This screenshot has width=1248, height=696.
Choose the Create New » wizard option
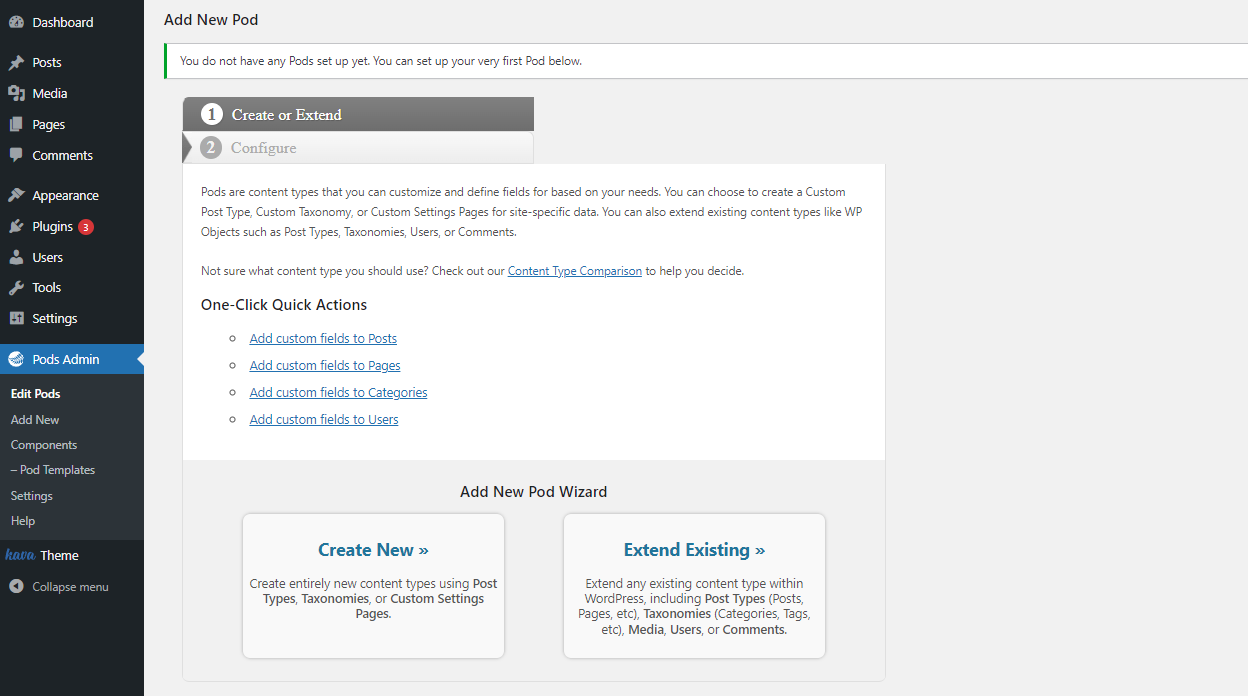click(373, 586)
